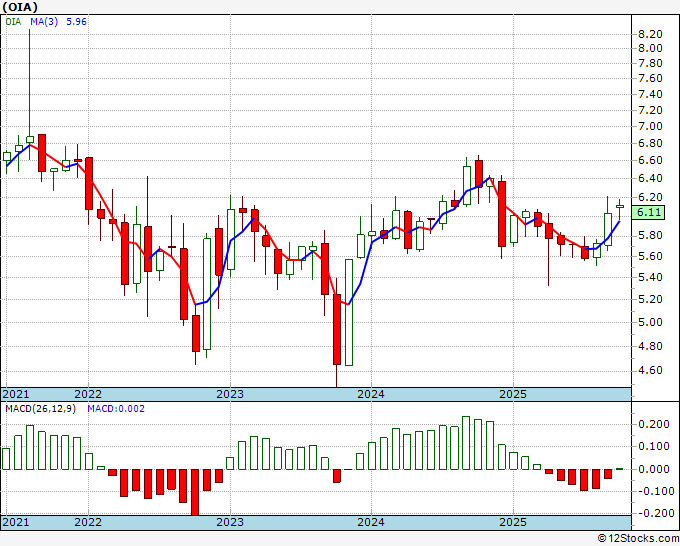The image size is (680, 546).
Task: Click the 8.20 price axis label
Action: tap(650, 34)
